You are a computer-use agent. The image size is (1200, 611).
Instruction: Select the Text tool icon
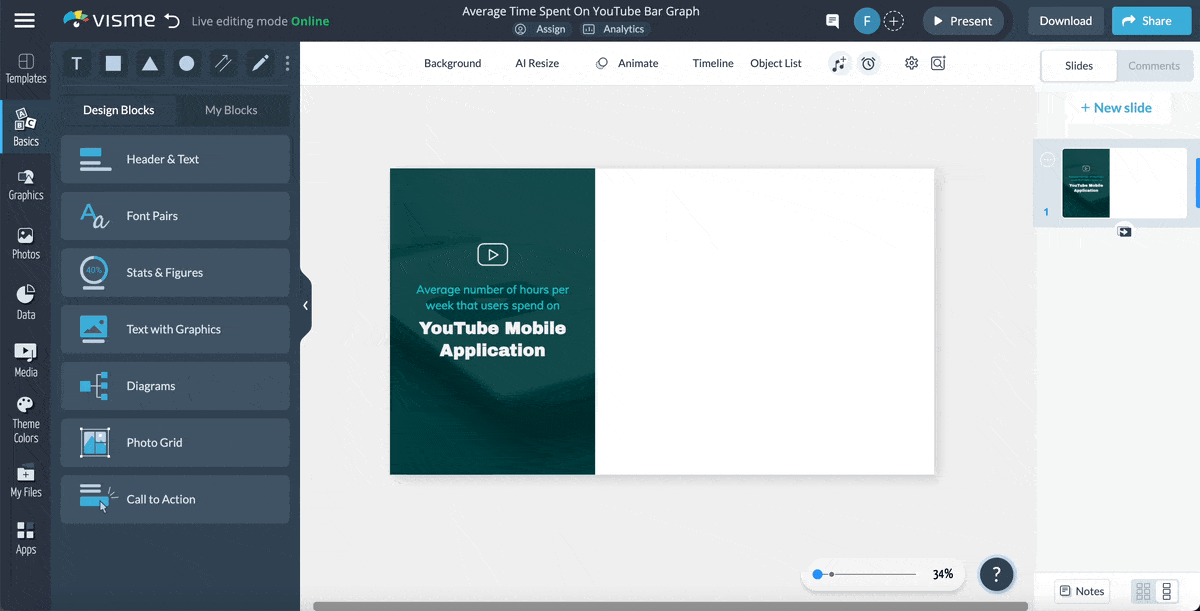[x=77, y=64]
